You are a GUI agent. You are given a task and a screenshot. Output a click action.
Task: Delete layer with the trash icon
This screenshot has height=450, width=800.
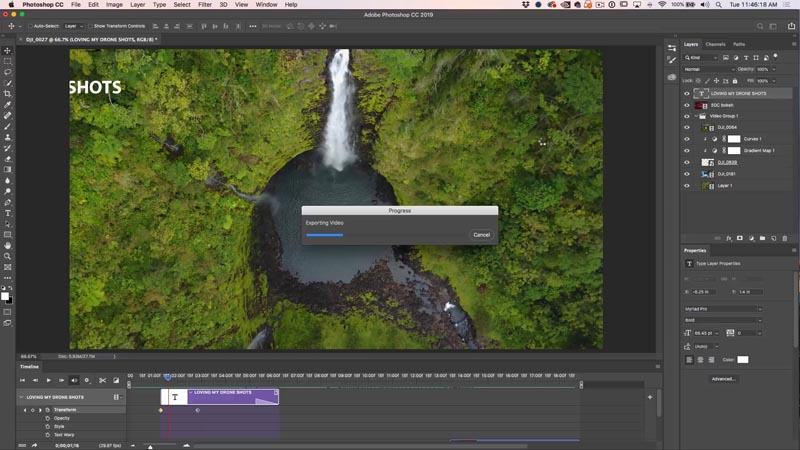click(785, 238)
